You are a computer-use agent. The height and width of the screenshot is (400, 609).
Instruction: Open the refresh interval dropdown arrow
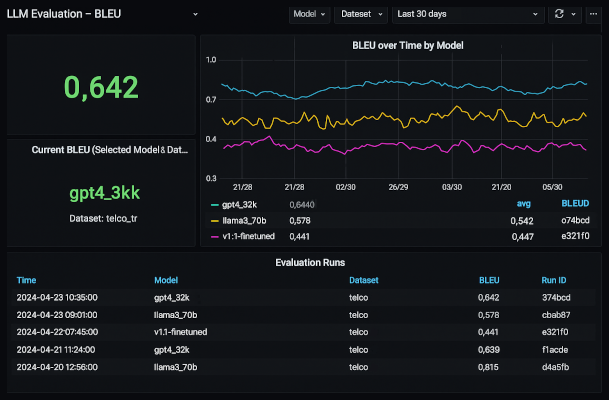(x=573, y=15)
